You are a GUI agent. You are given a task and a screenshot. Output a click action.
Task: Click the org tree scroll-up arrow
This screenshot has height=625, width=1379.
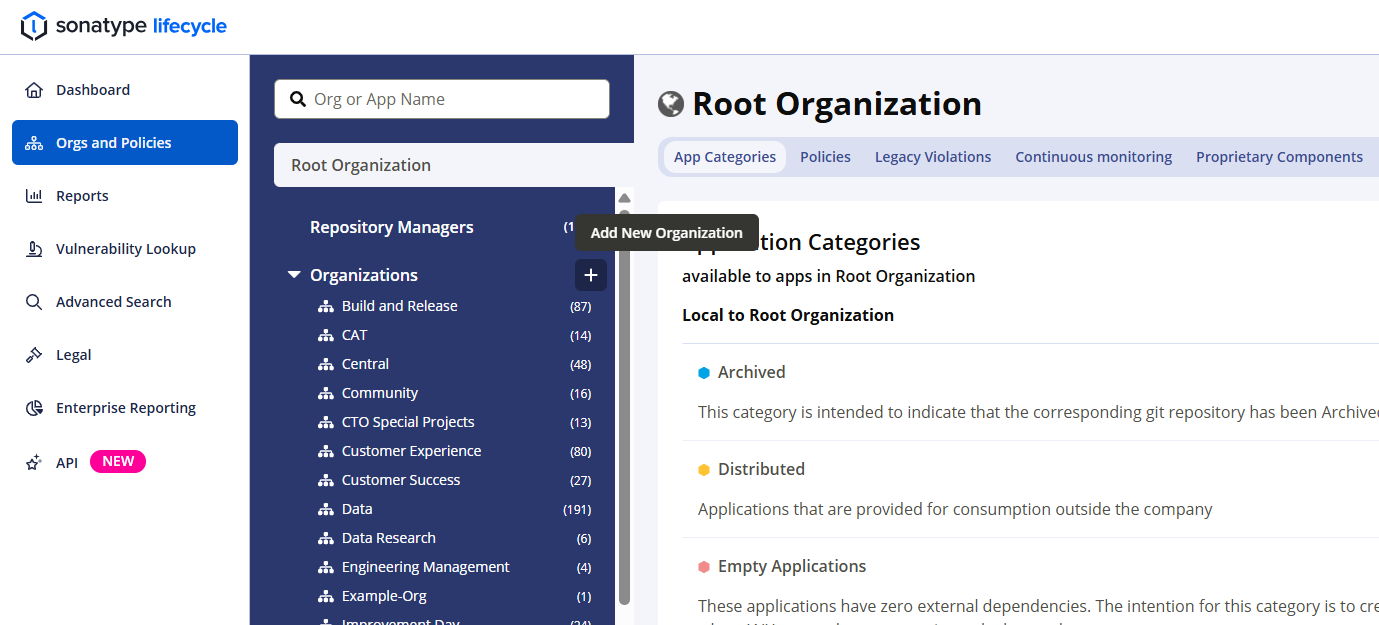coord(625,198)
